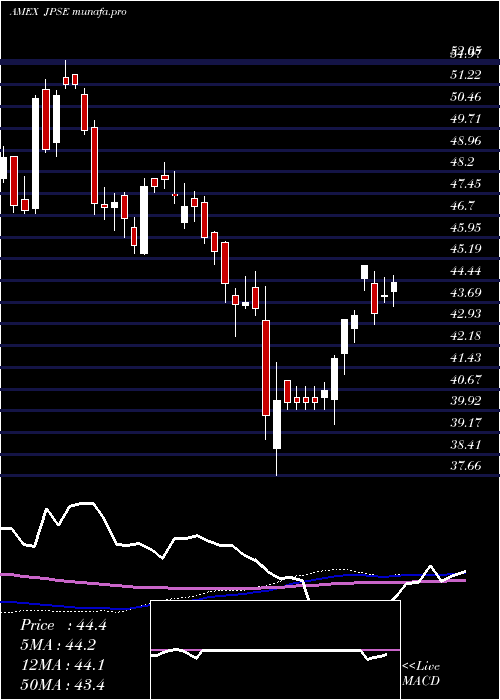Click the highest candle near 51.22
This screenshot has width=500, height=700.
(66, 80)
